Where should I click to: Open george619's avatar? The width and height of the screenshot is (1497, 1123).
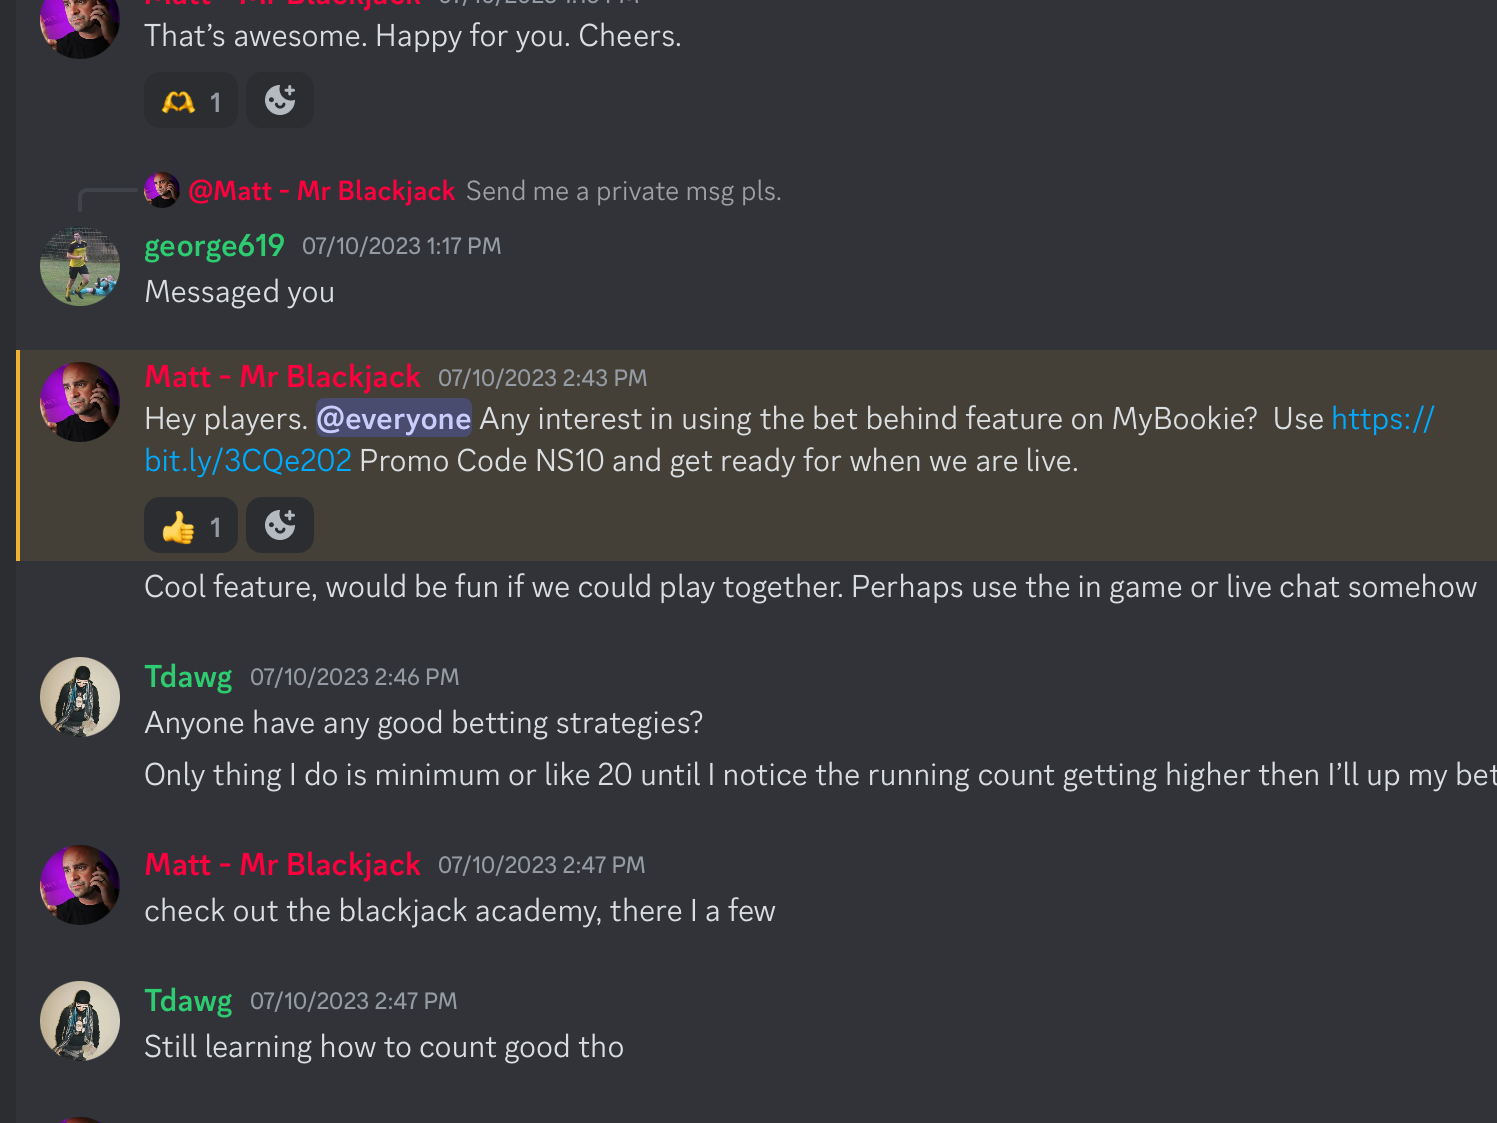pos(80,266)
